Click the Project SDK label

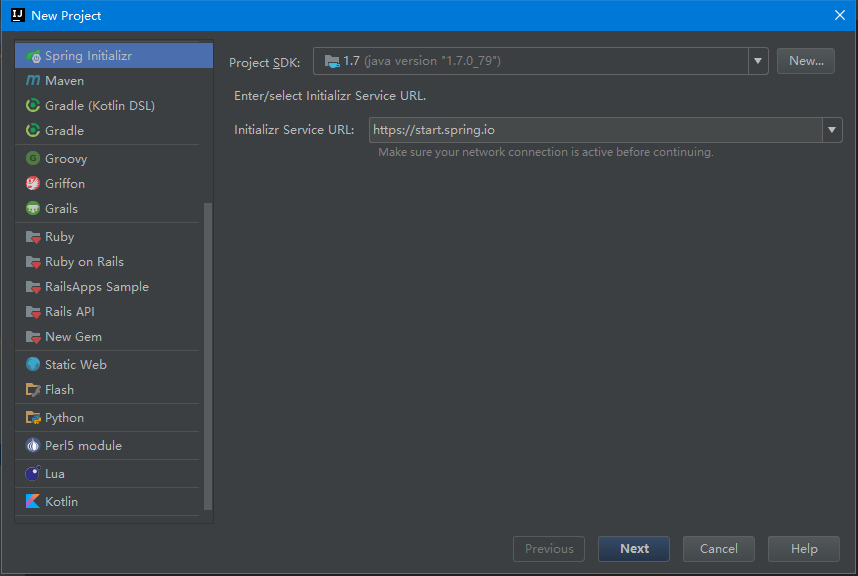(264, 62)
